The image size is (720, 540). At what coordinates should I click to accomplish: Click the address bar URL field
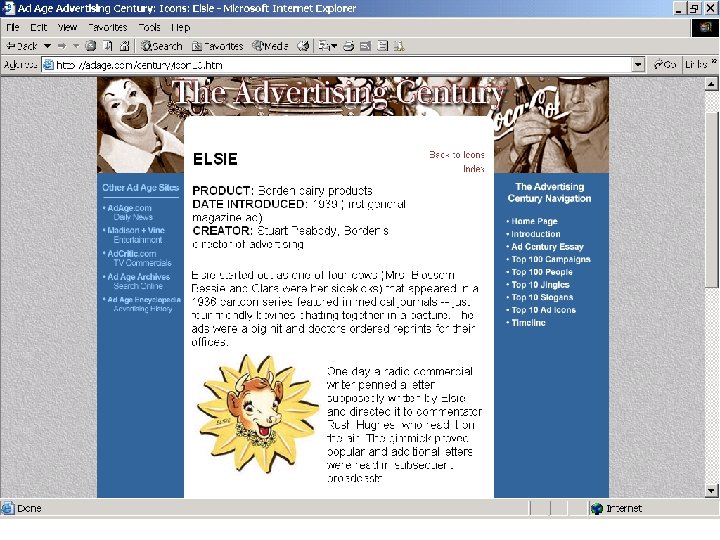338,65
